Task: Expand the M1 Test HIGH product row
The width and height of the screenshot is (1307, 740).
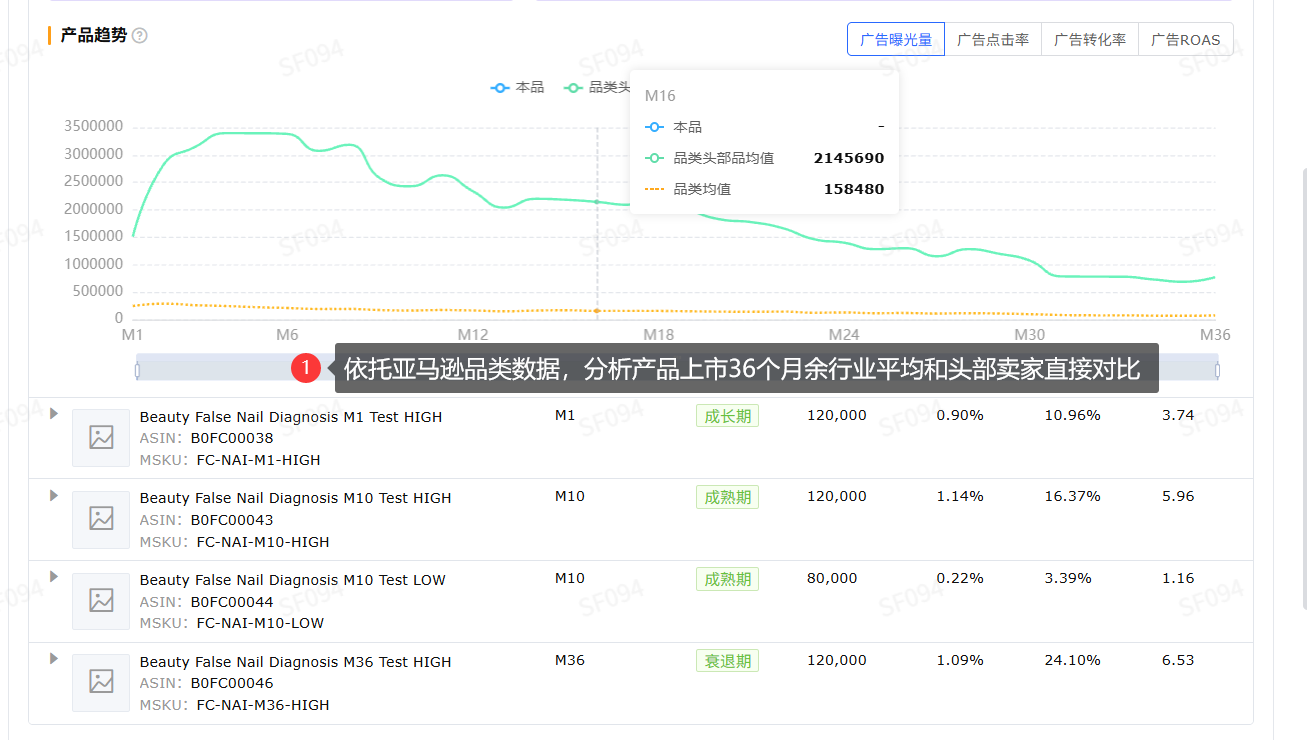Action: (54, 413)
